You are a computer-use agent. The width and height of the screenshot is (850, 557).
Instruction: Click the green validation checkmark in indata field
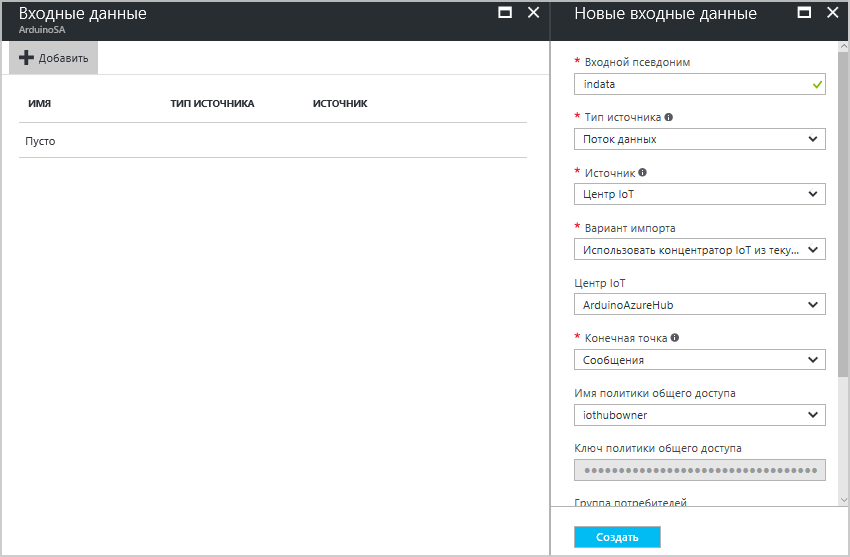(x=817, y=85)
